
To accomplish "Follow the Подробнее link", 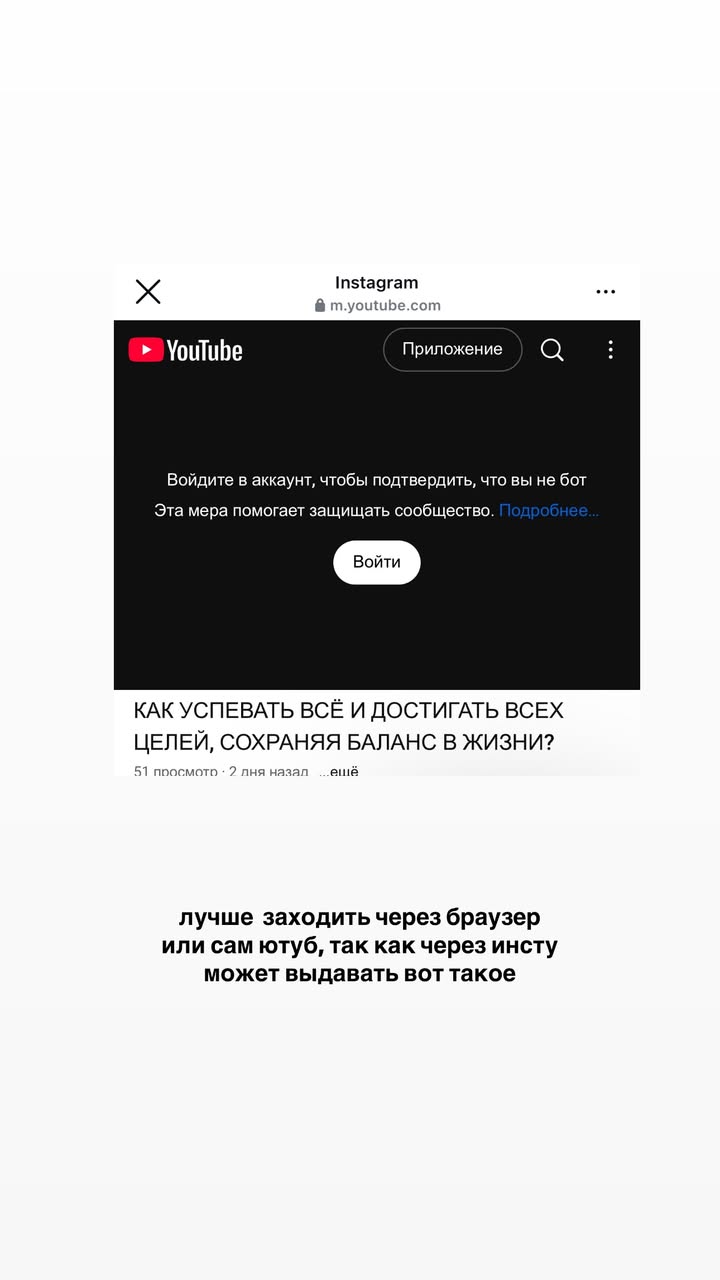I will [x=549, y=511].
